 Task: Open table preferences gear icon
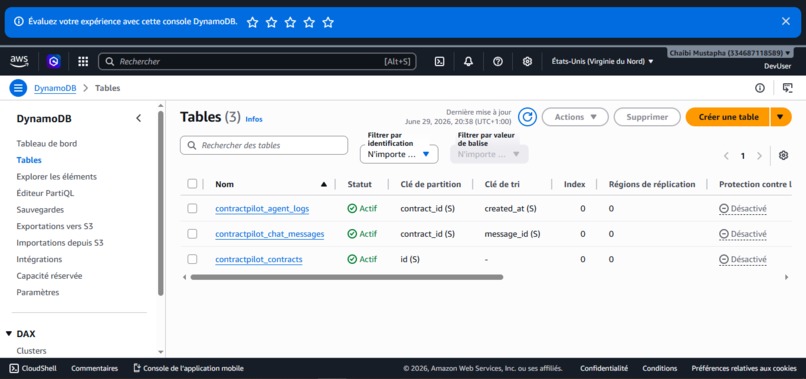pyautogui.click(x=783, y=155)
